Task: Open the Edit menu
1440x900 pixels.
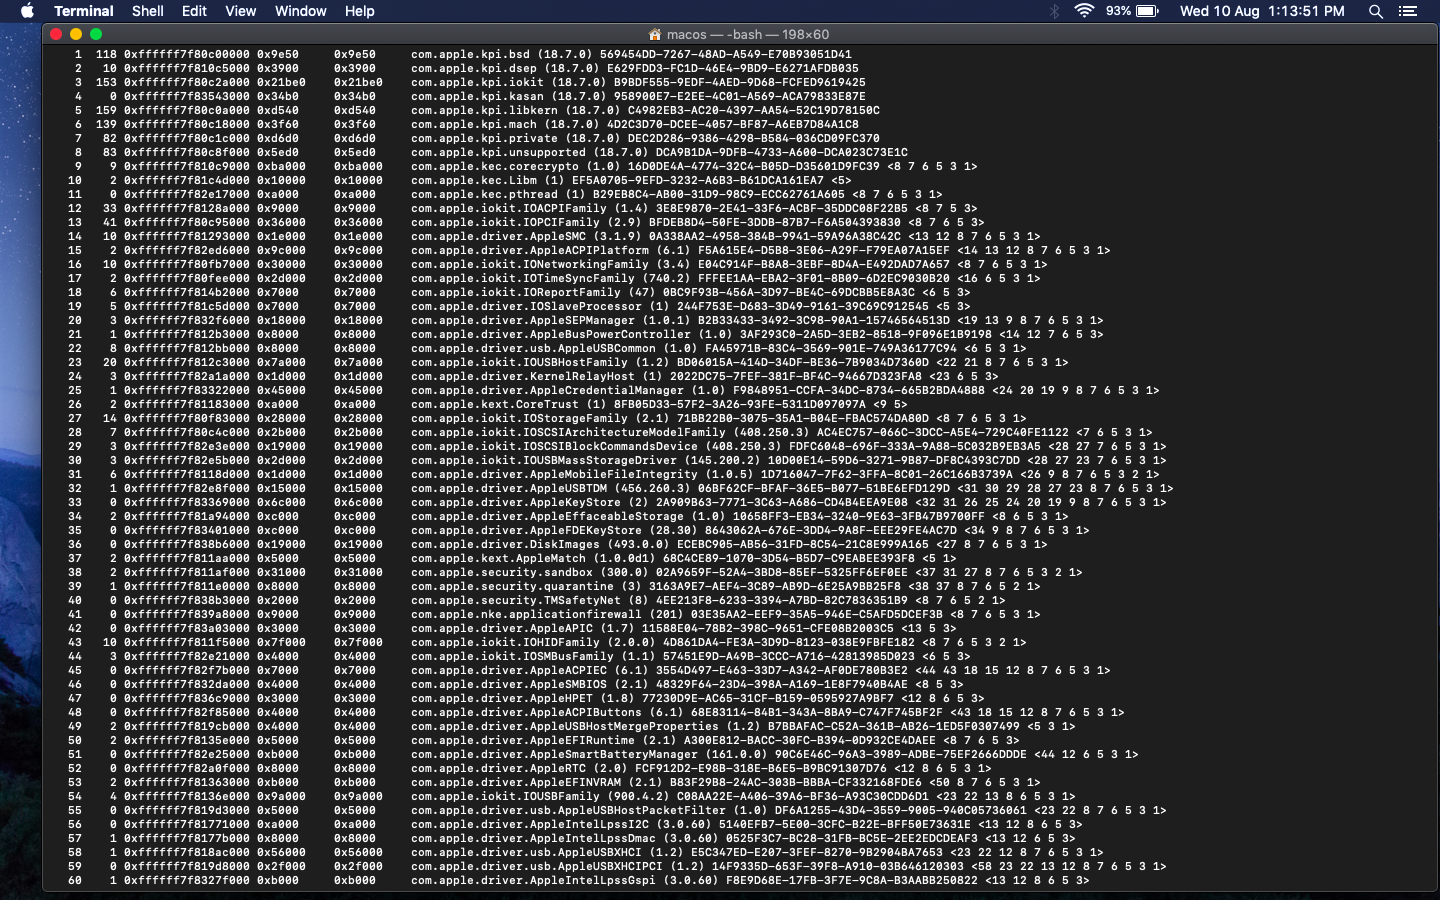Action: tap(194, 11)
